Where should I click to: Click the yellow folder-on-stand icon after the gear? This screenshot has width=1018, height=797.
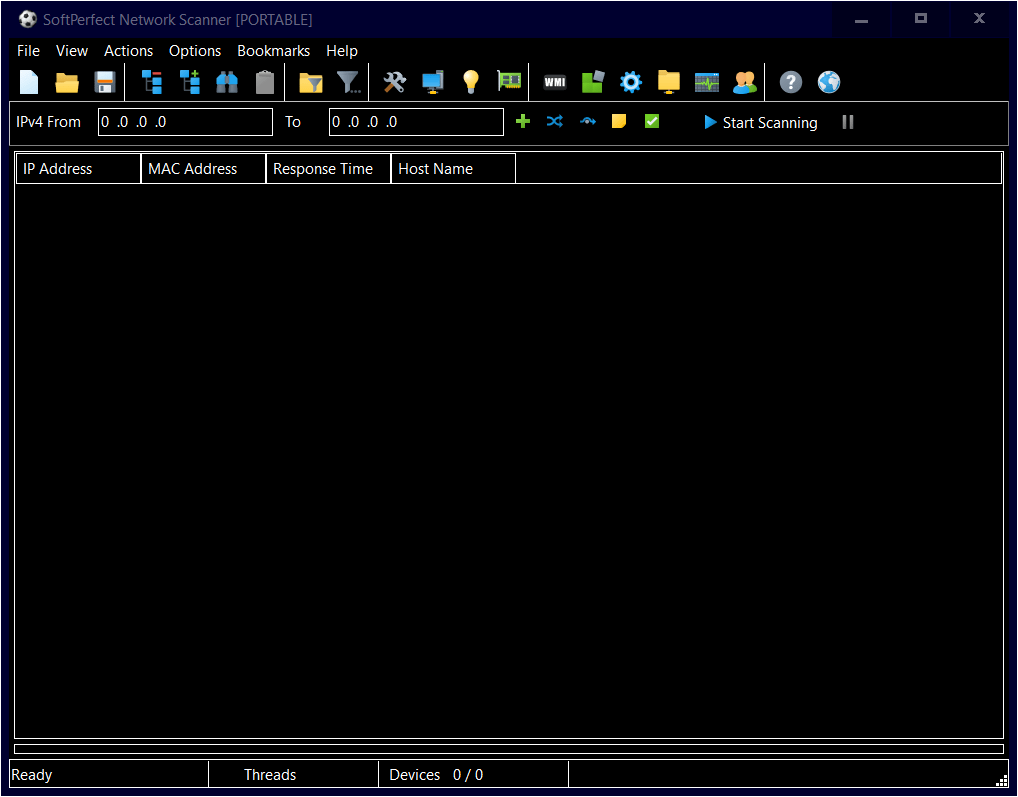(669, 82)
